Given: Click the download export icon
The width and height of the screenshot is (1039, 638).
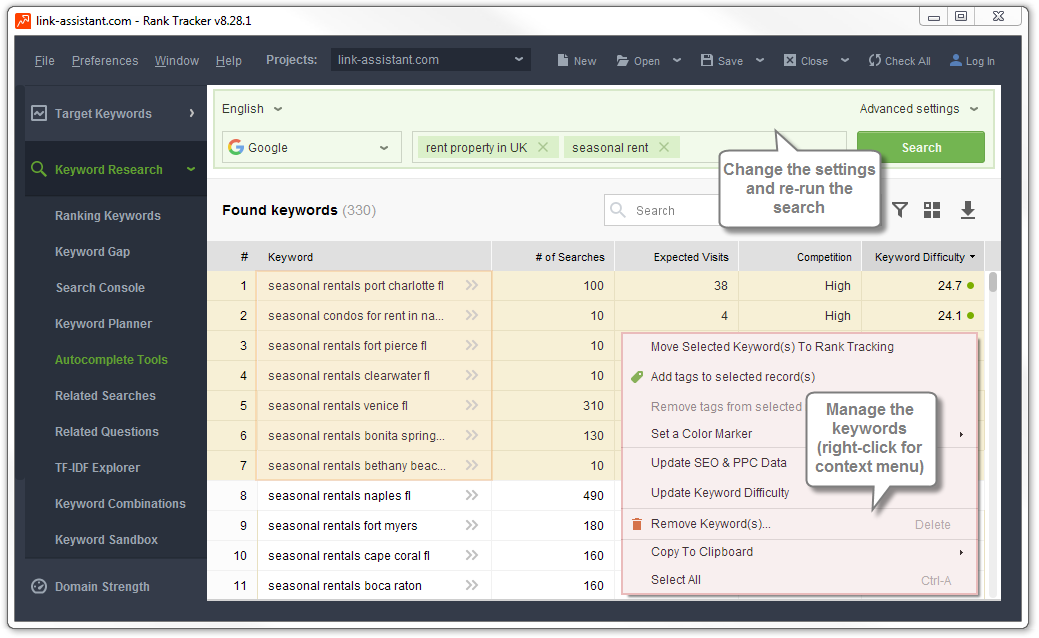Looking at the screenshot, I should (x=967, y=210).
